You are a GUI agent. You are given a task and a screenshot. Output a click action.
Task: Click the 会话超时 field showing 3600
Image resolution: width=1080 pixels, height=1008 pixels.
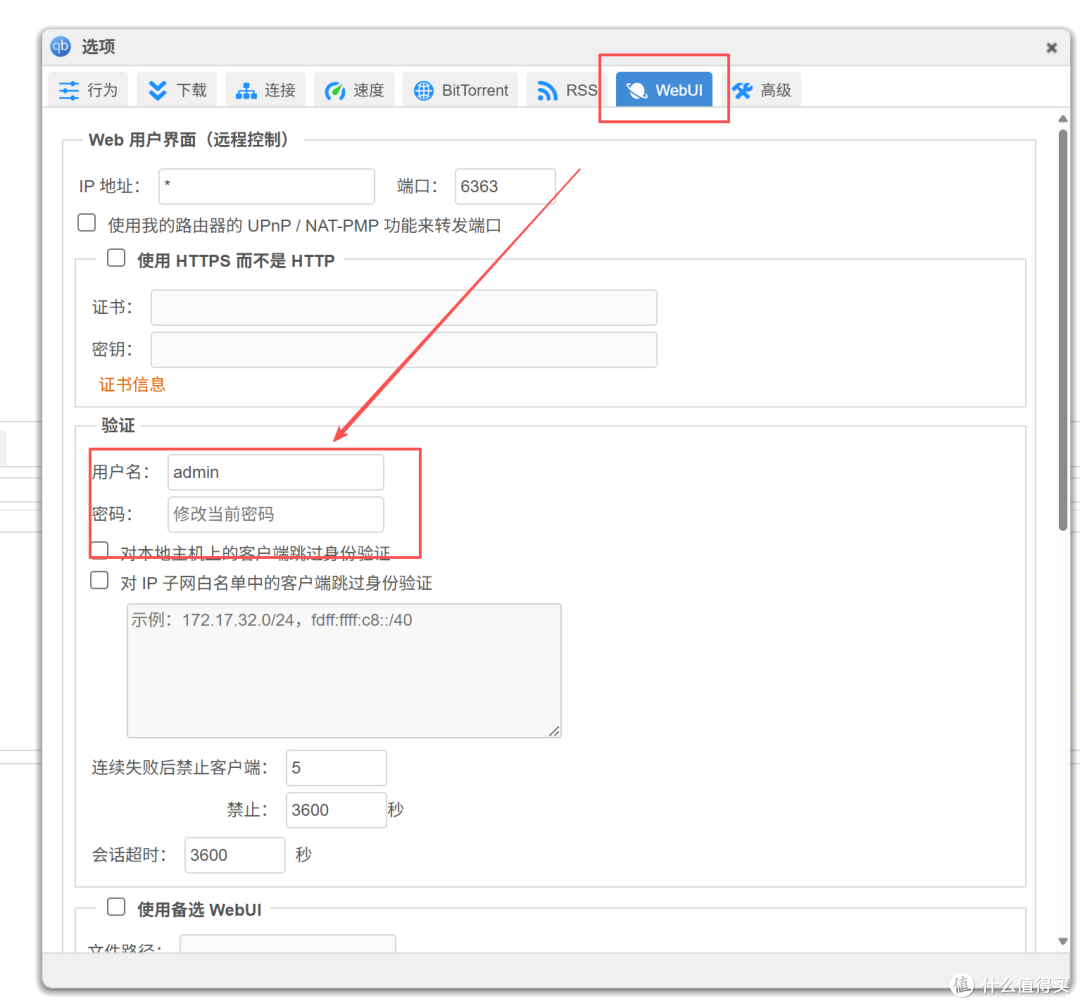[235, 855]
